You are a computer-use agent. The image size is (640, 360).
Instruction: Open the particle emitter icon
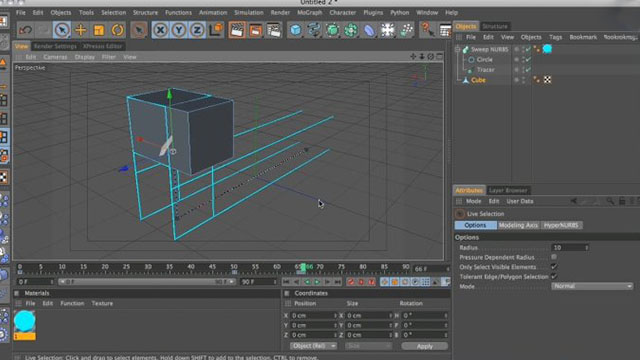(406, 30)
